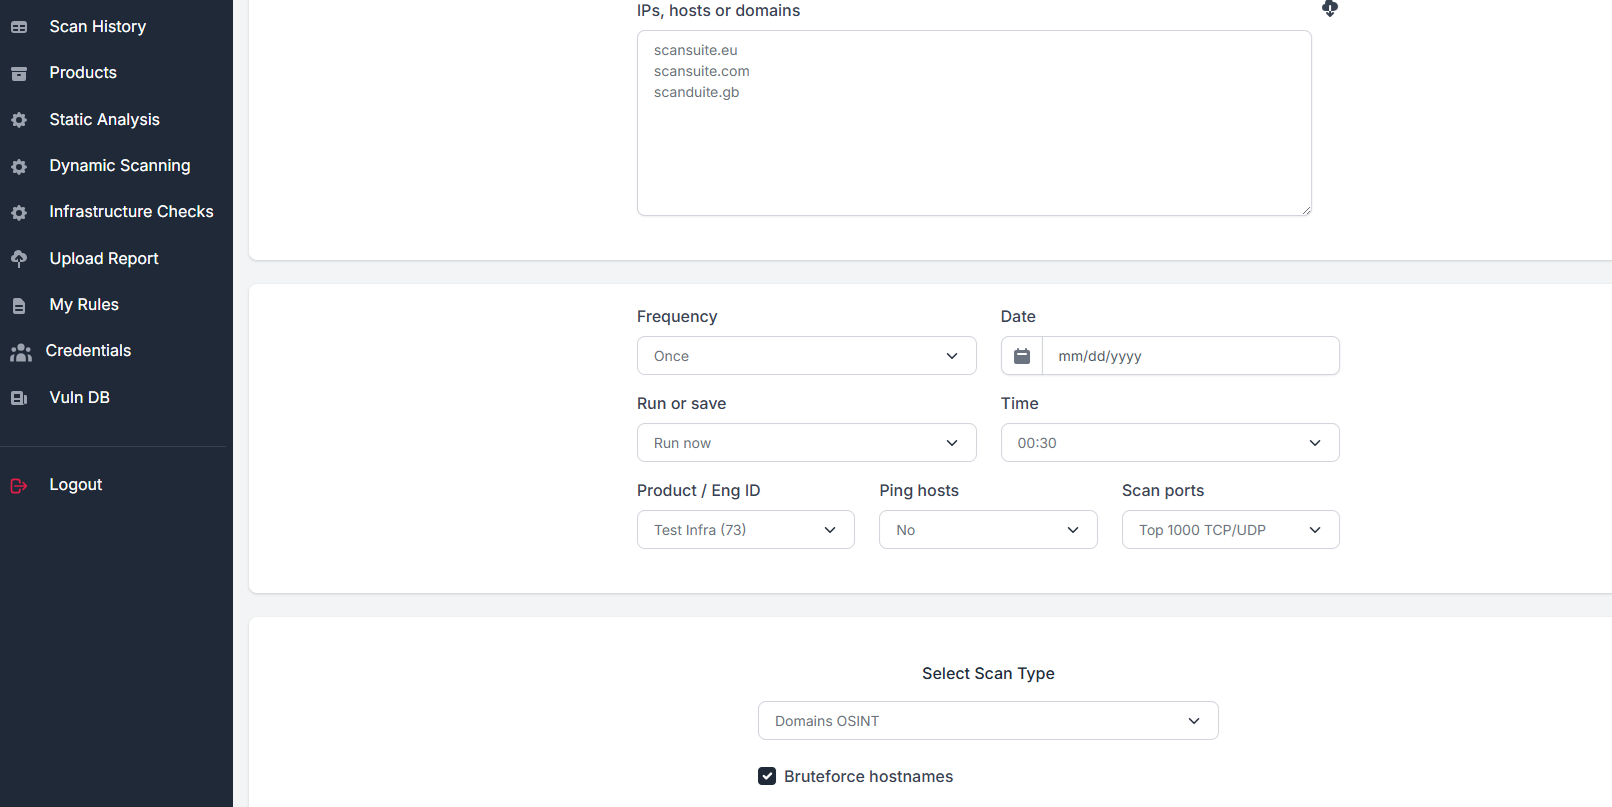Toggle the Bruteforce hostnames checkbox
The width and height of the screenshot is (1612, 807).
coord(767,776)
